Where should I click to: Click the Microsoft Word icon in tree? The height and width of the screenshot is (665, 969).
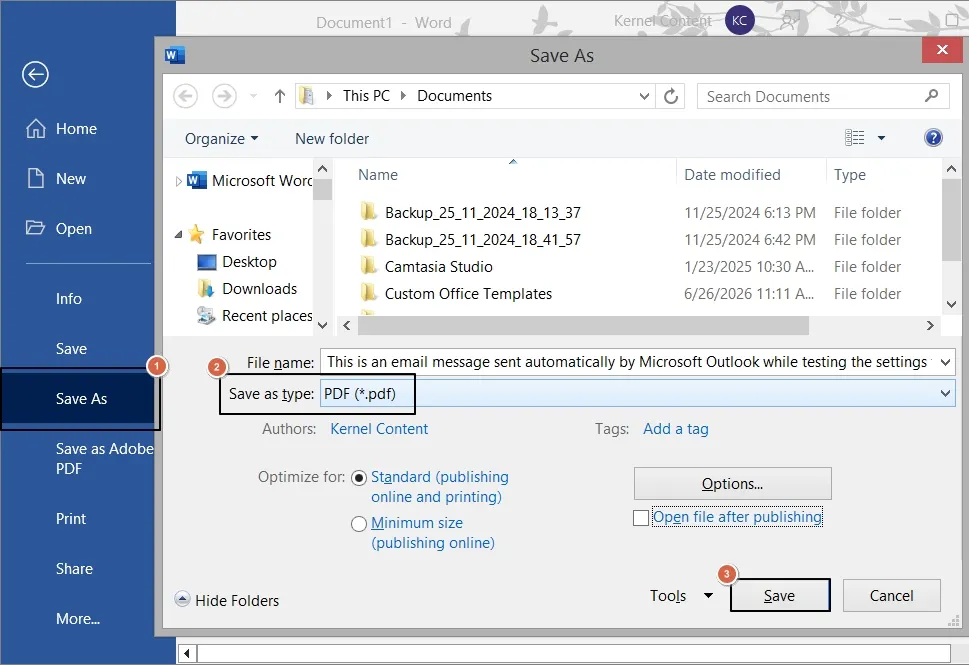point(197,180)
